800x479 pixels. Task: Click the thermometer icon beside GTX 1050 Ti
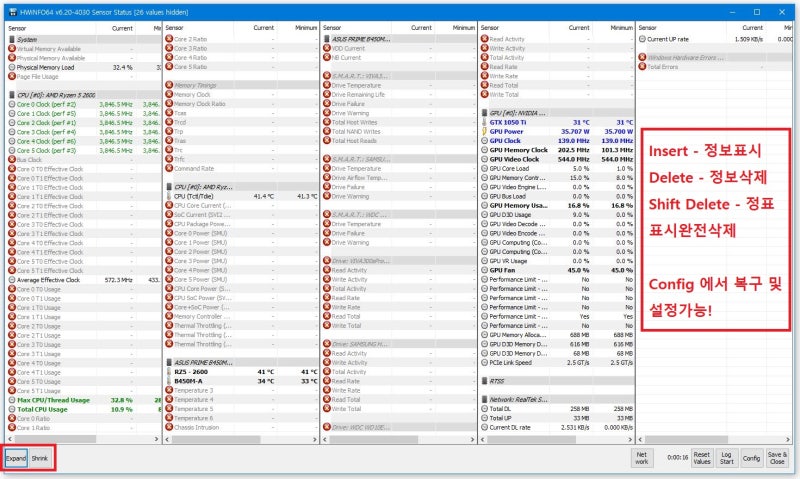click(x=484, y=122)
